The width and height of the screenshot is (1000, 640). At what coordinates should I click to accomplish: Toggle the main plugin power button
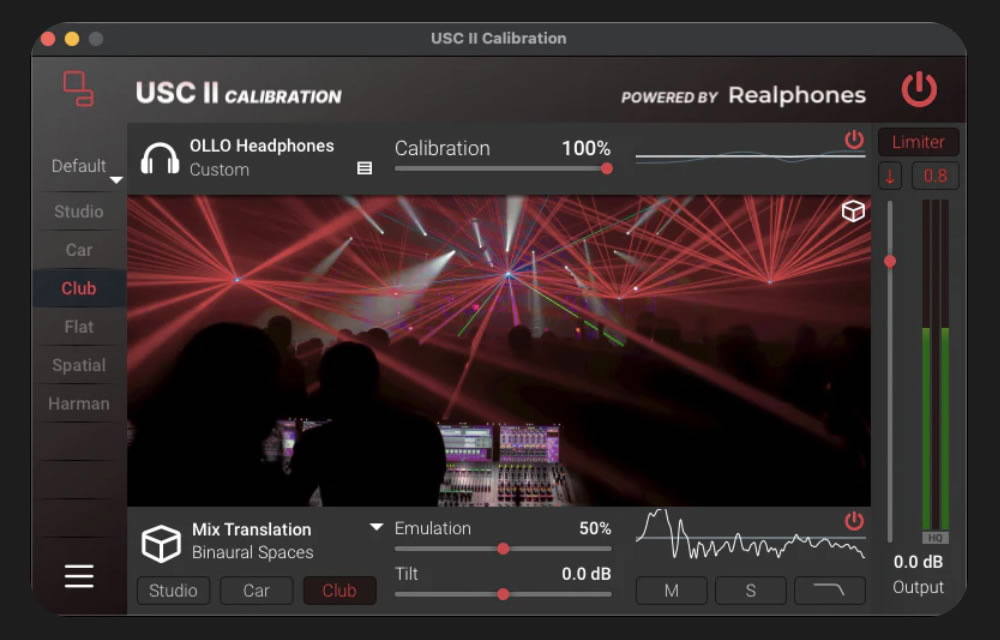[x=919, y=90]
